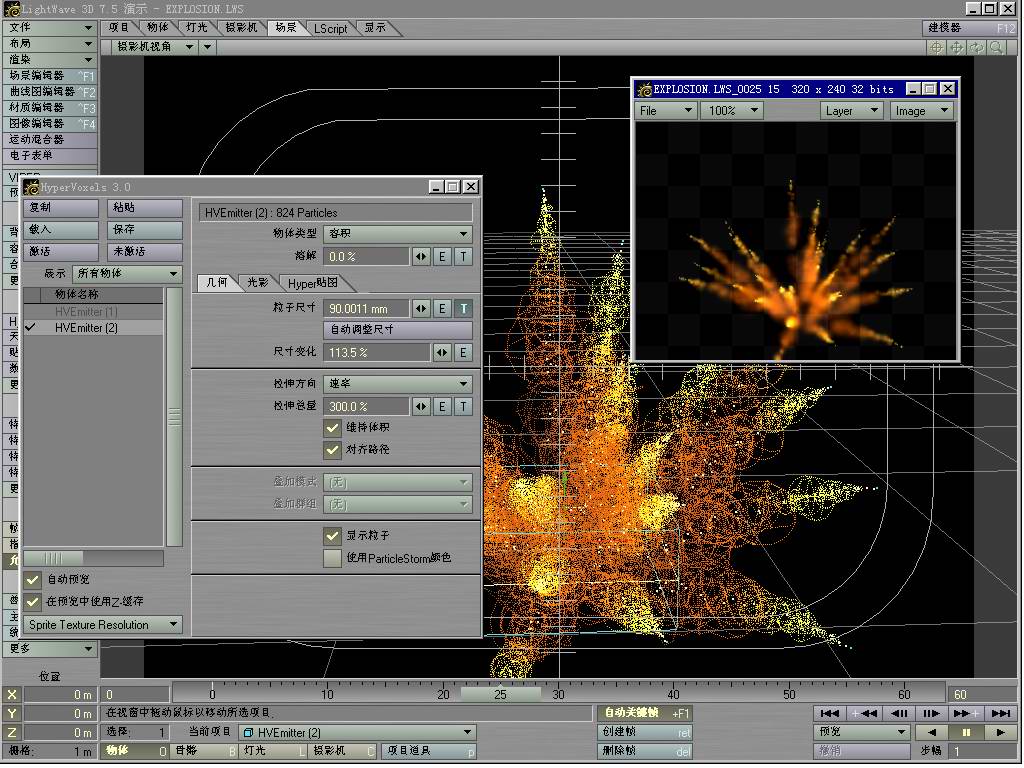The image size is (1024, 768).
Task: Switch to 光影 tab in HyperVoxels
Action: click(x=257, y=283)
